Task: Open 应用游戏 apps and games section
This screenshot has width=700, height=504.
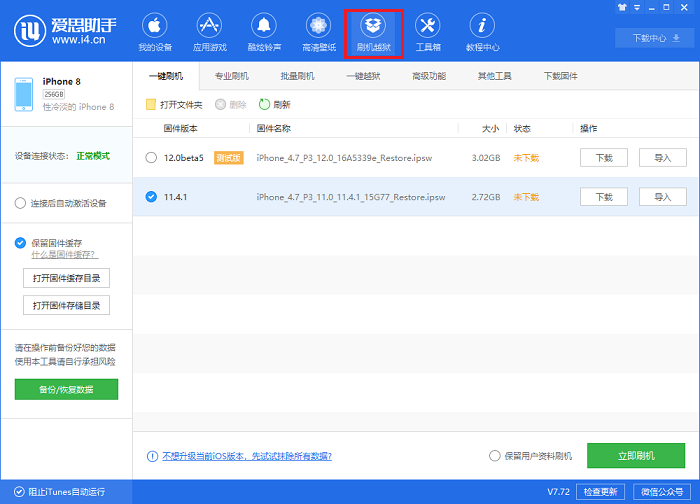Action: click(209, 33)
